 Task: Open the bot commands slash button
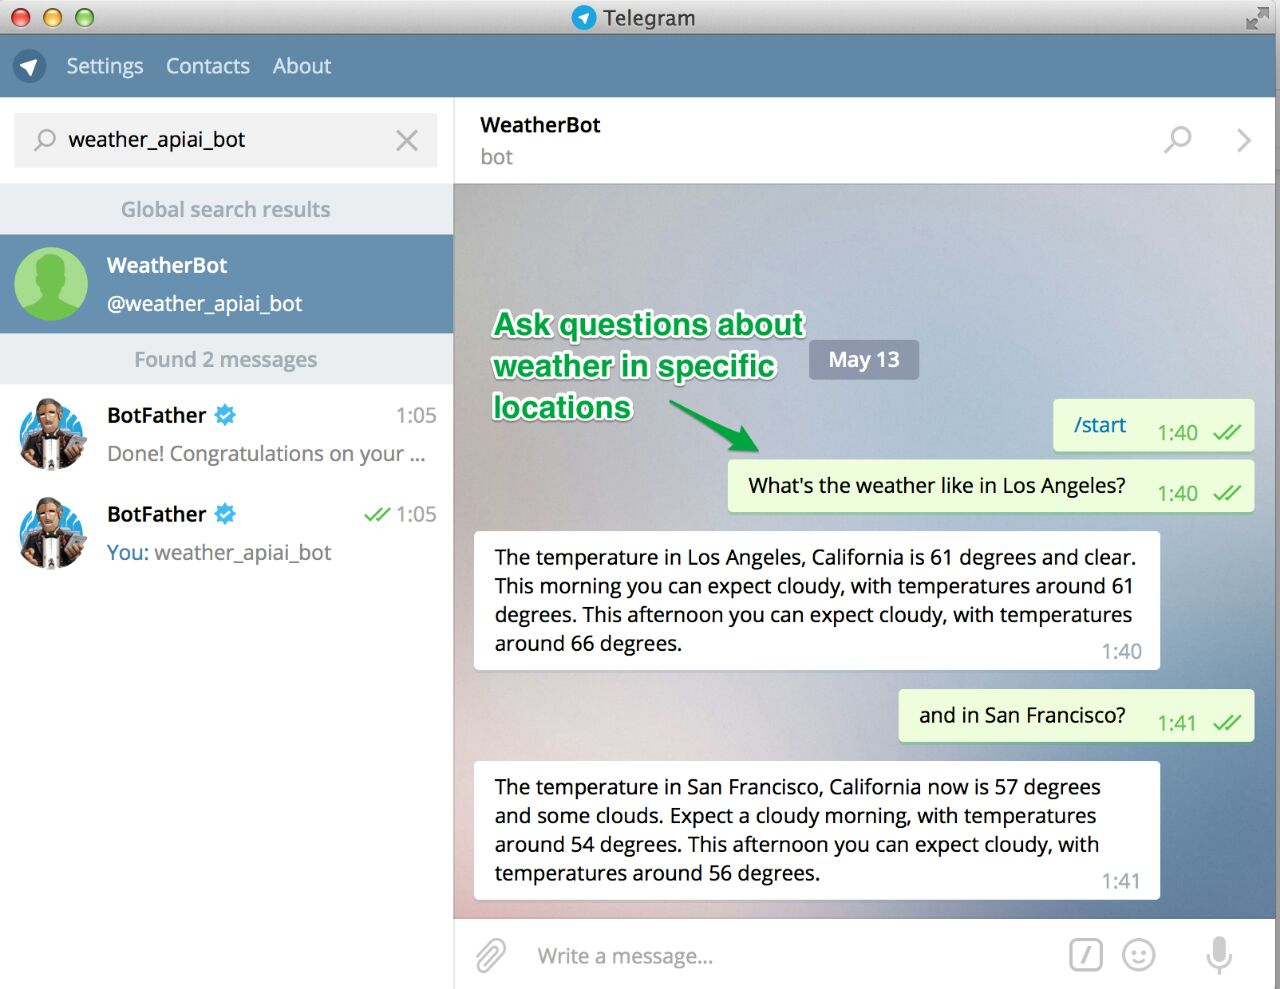pyautogui.click(x=1086, y=955)
